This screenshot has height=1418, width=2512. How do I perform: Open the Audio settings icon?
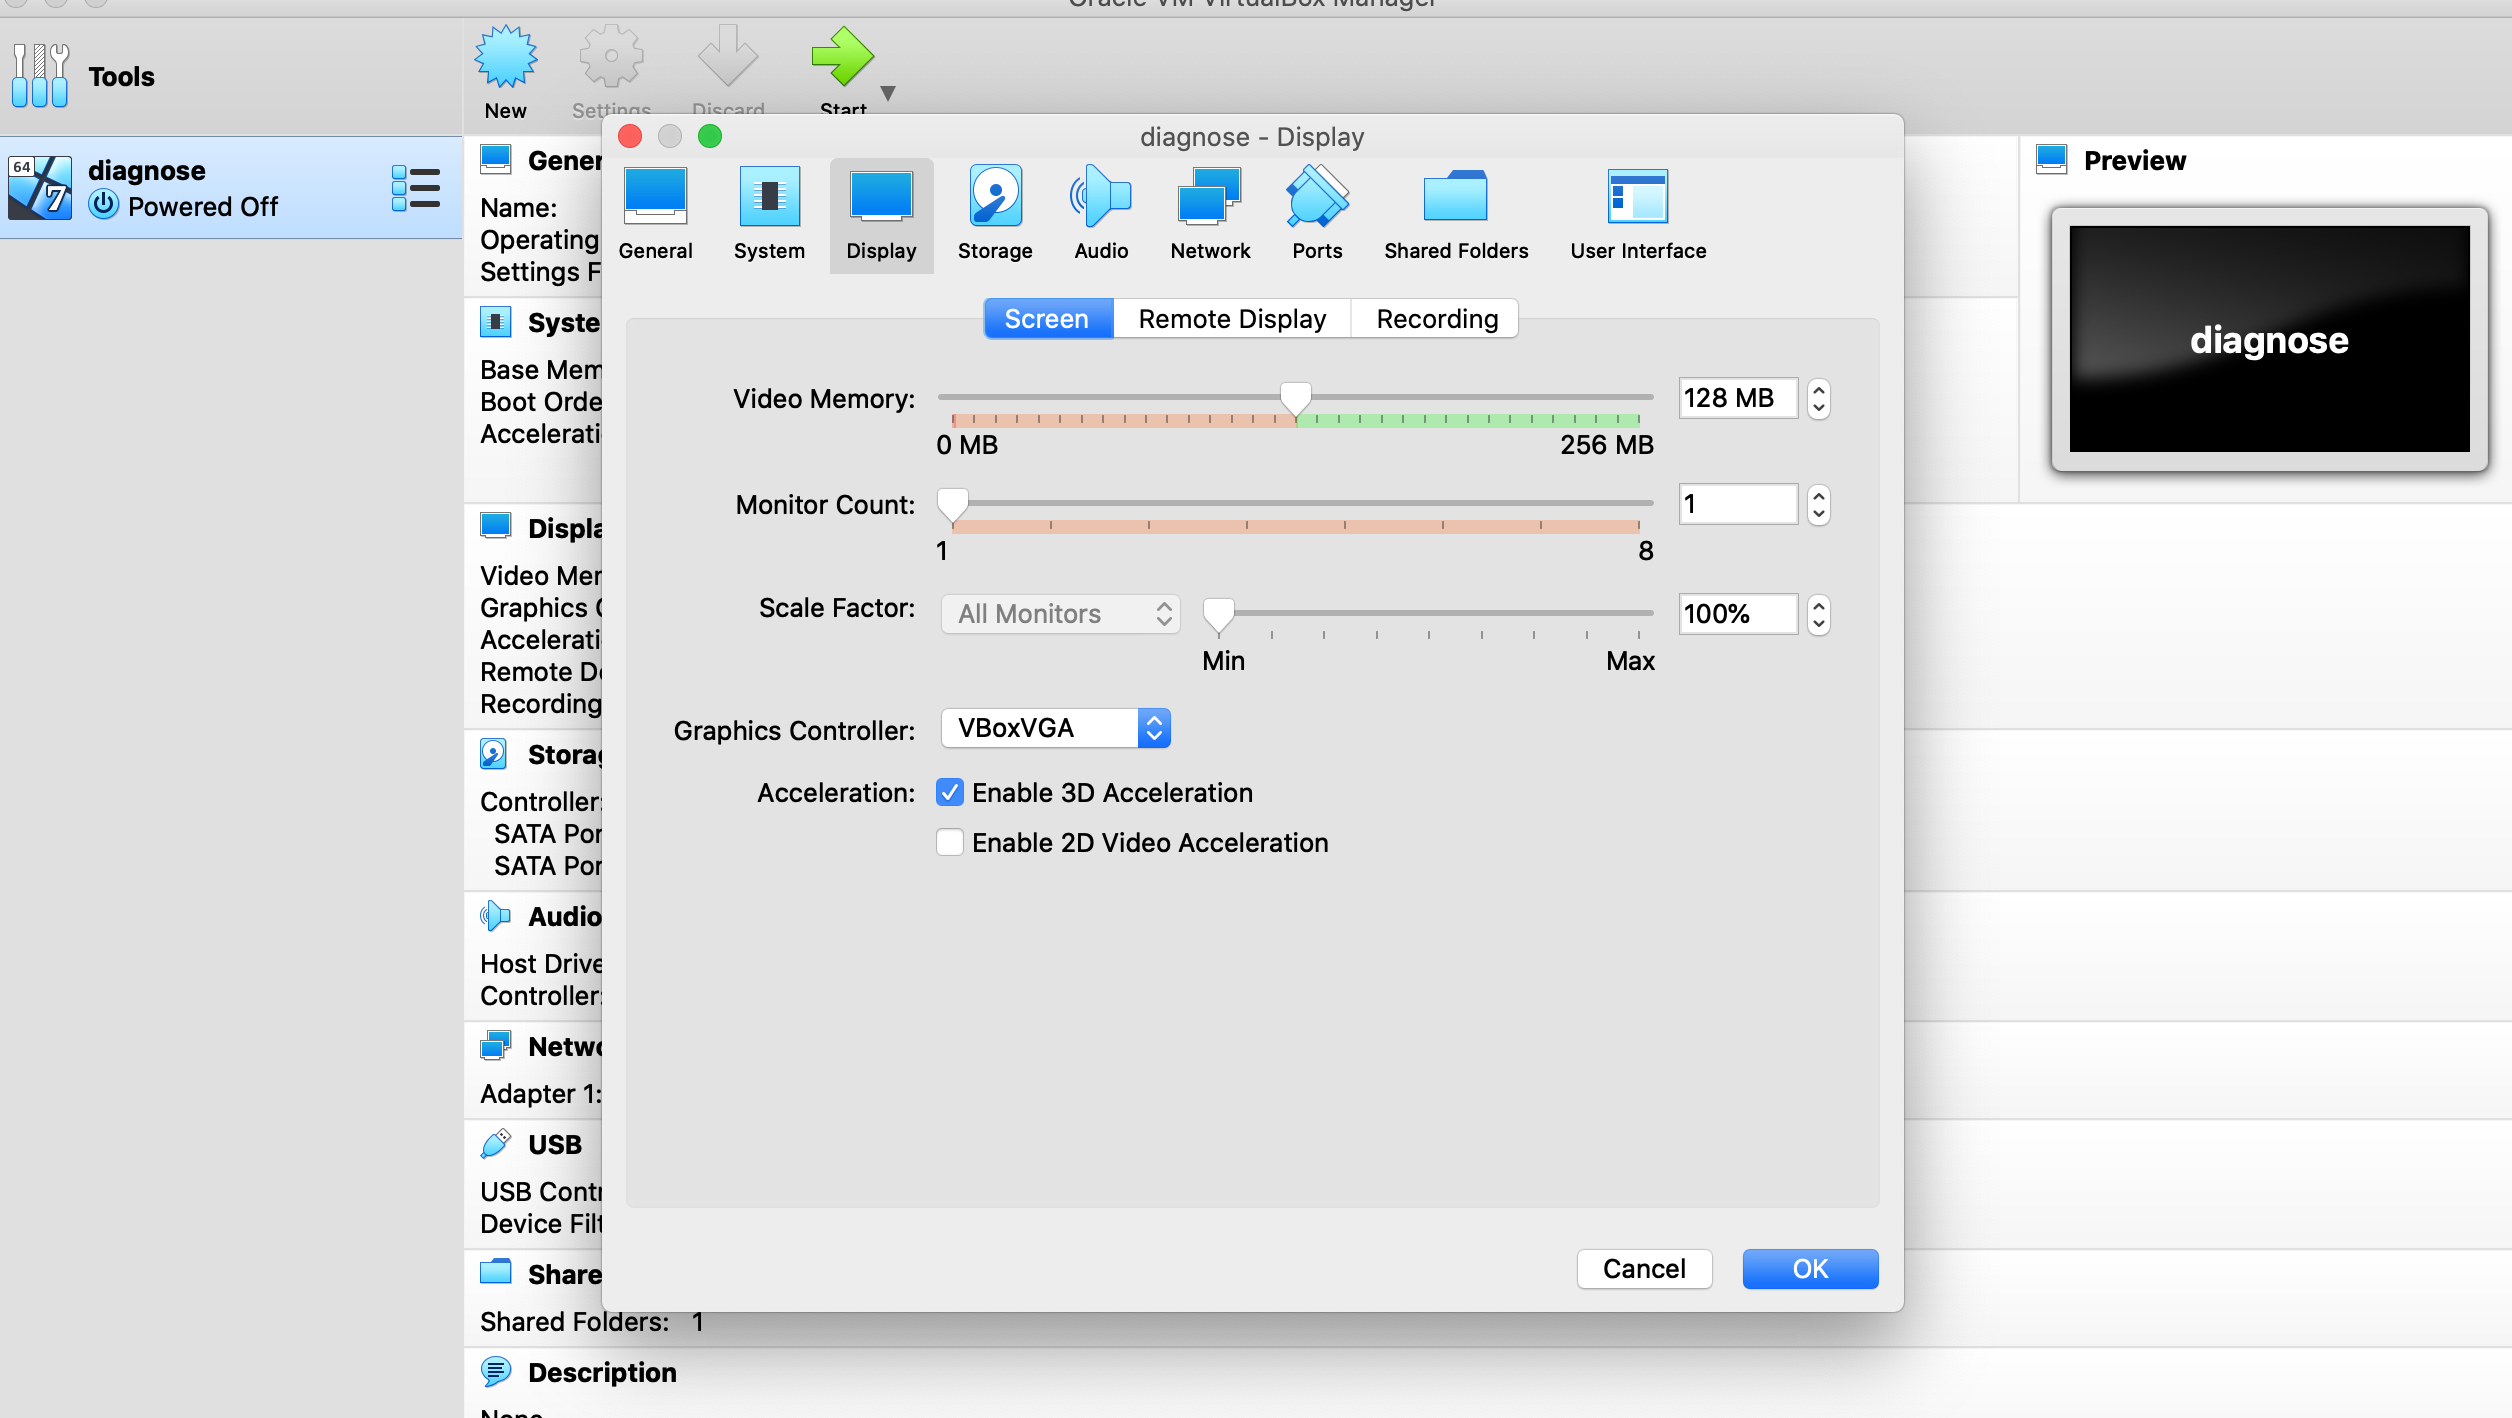point(1101,214)
